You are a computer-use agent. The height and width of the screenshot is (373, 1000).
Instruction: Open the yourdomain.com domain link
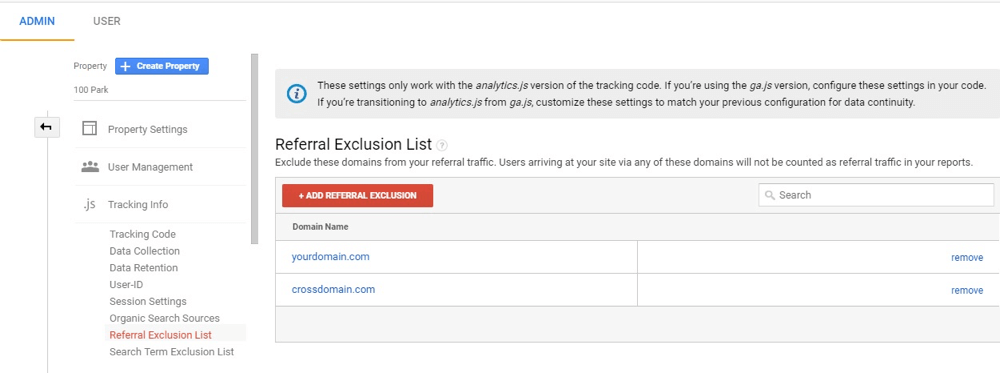pos(330,256)
